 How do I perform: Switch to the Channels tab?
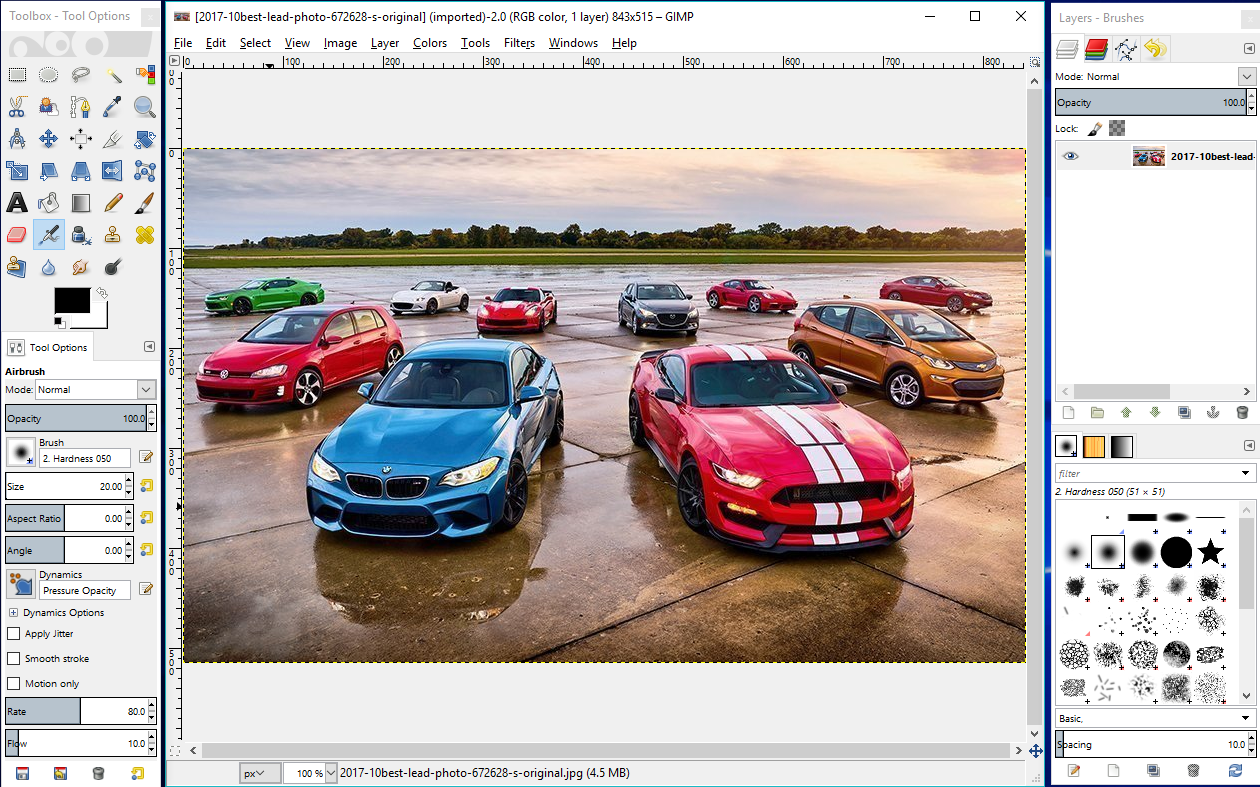(1097, 49)
